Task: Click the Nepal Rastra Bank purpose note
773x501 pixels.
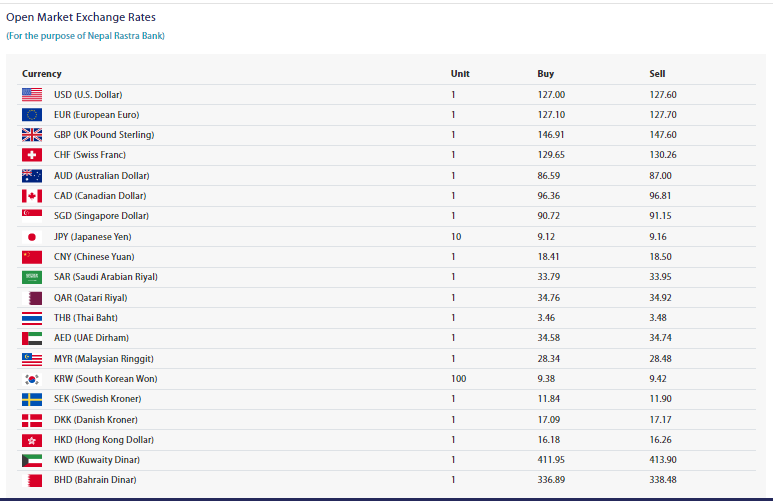Action: [86, 36]
